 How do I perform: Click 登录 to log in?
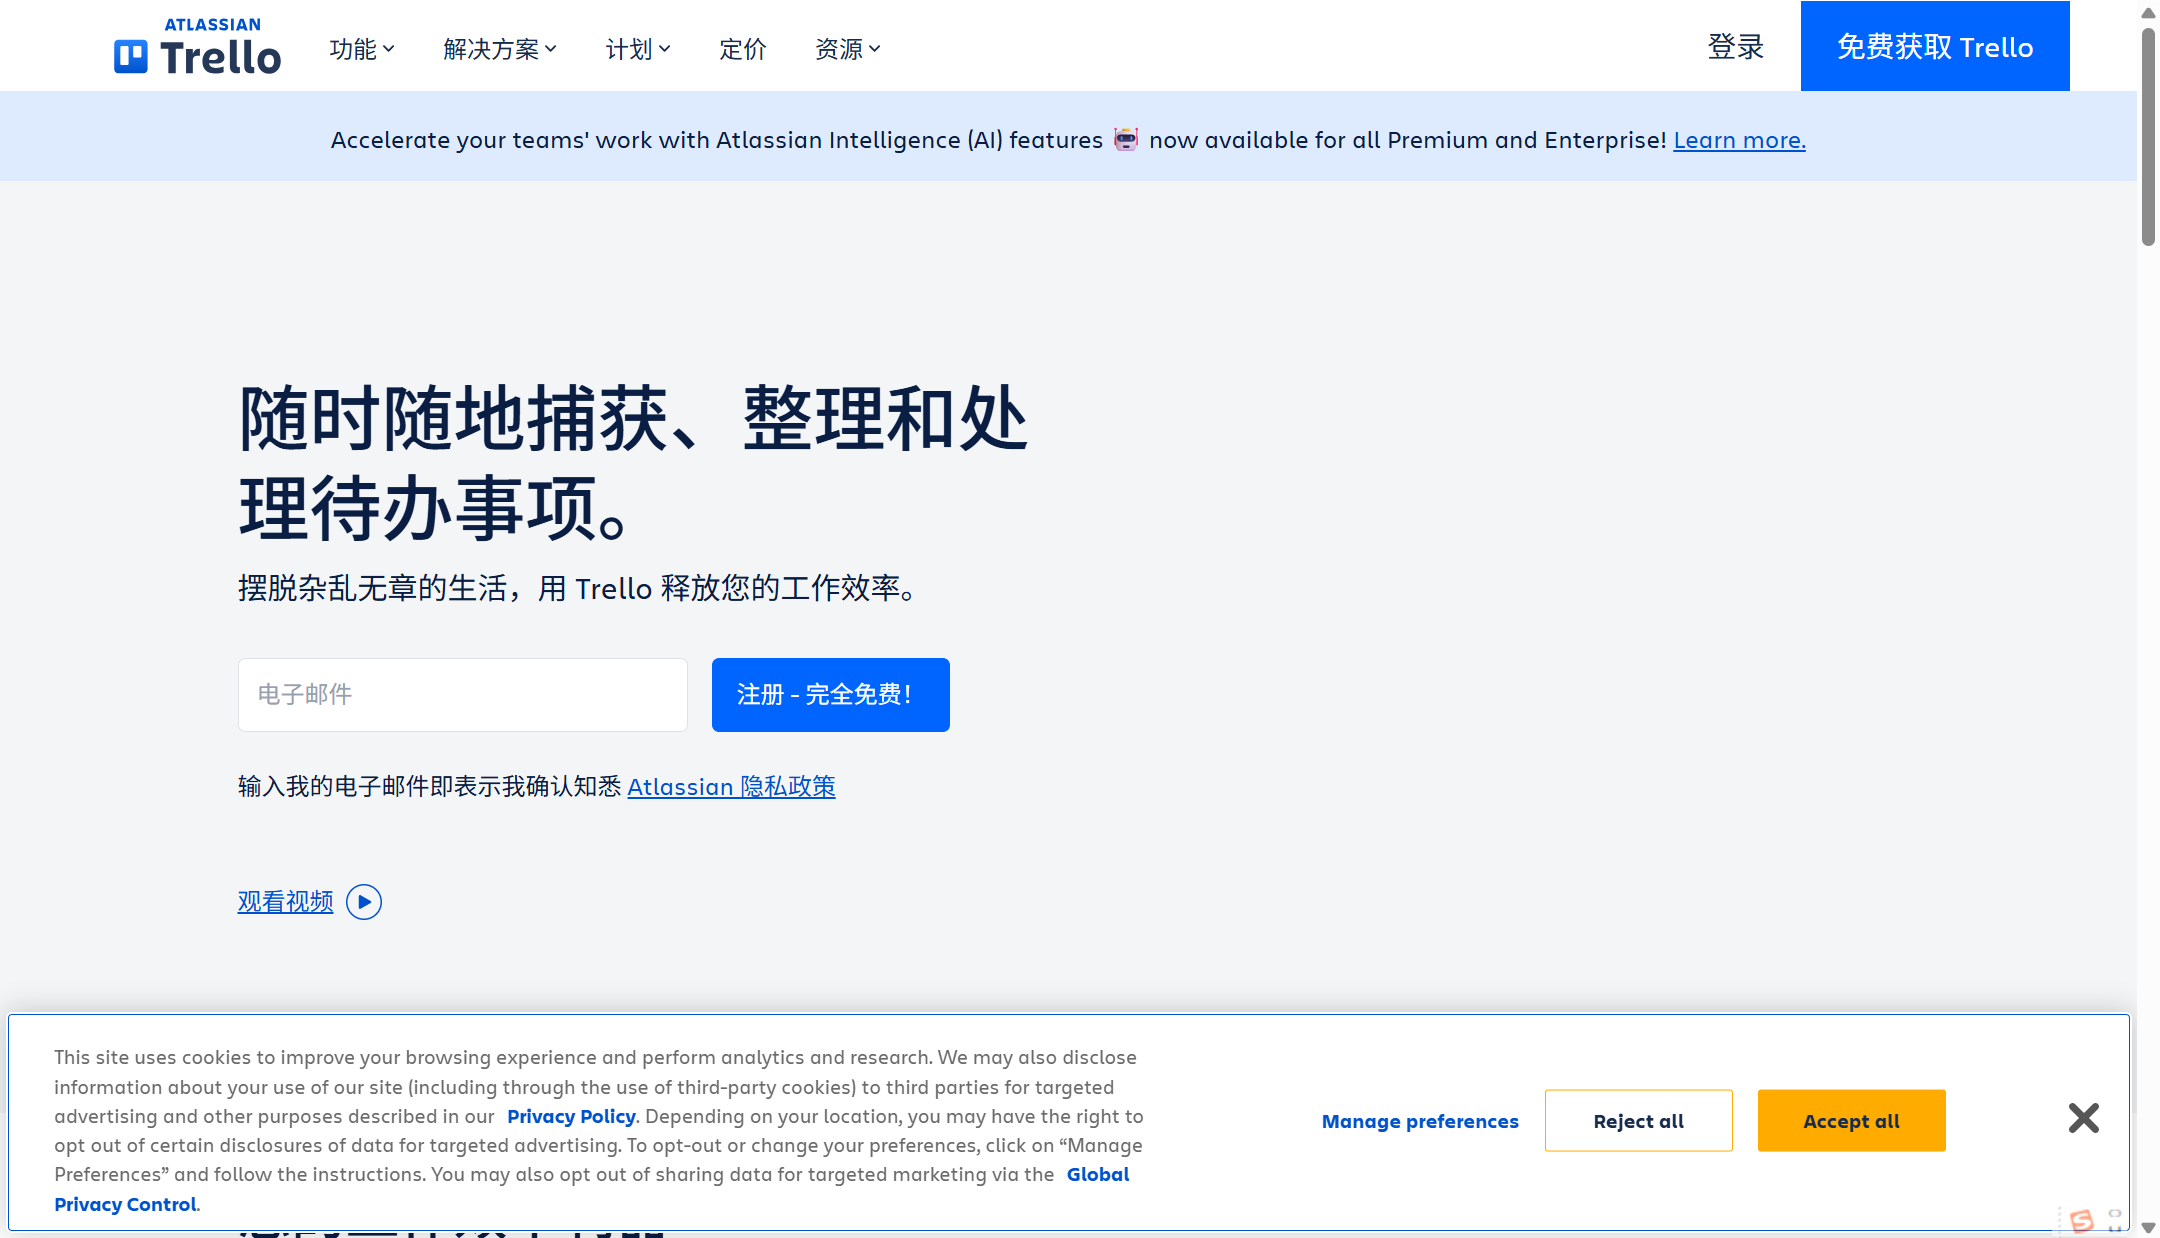tap(1736, 47)
